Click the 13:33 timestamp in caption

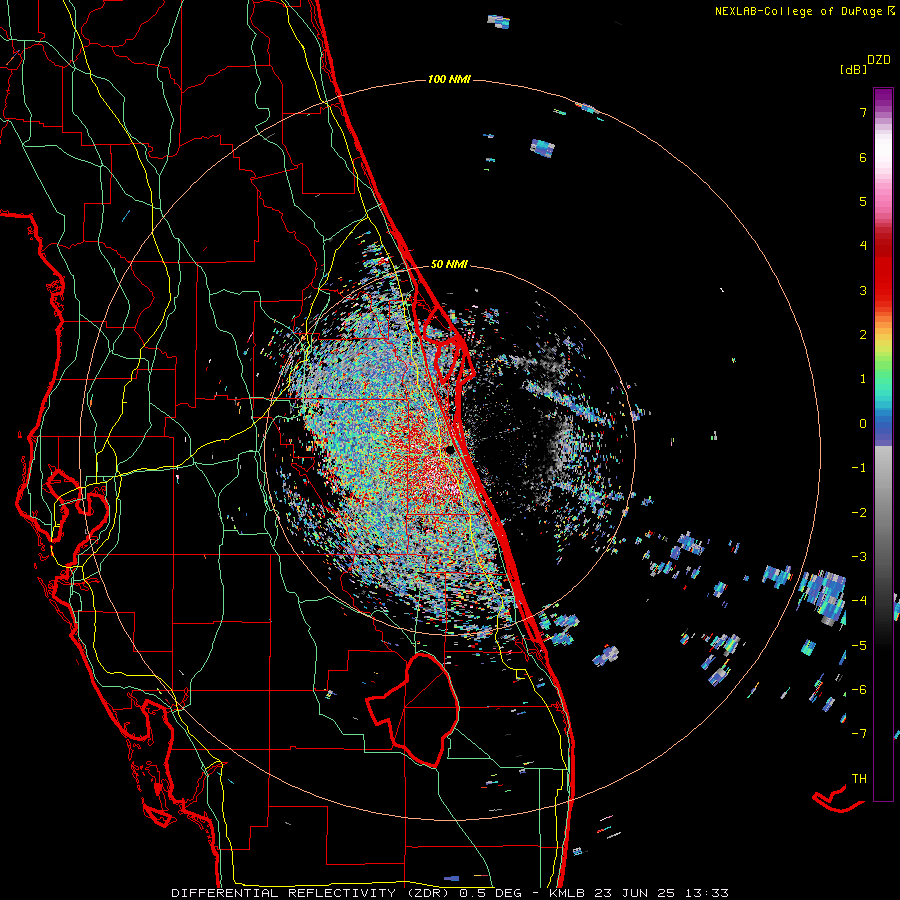point(707,893)
